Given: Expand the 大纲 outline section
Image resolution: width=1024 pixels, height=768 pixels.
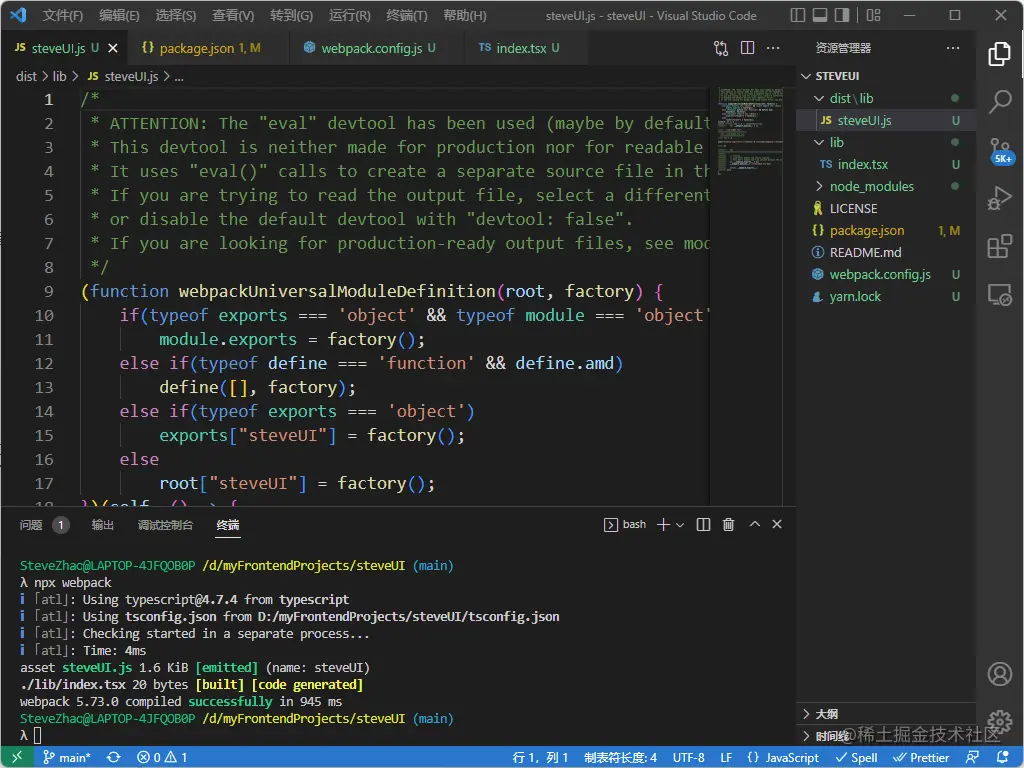Looking at the screenshot, I should click(x=826, y=714).
